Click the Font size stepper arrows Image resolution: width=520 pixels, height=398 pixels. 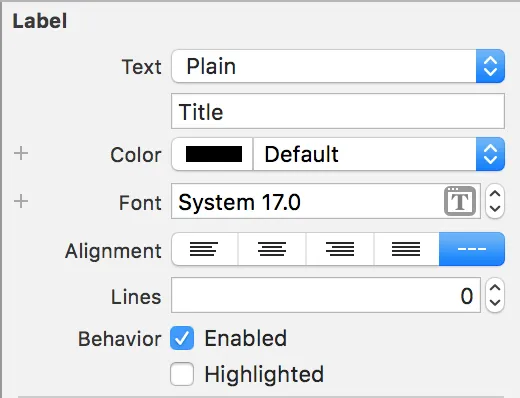point(495,201)
